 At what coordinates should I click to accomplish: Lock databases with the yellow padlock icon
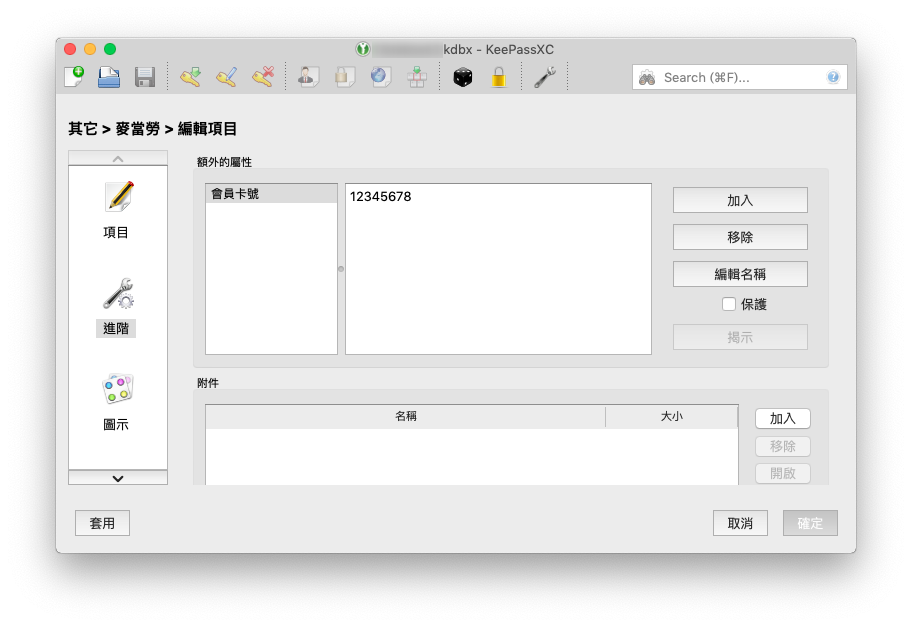(498, 77)
